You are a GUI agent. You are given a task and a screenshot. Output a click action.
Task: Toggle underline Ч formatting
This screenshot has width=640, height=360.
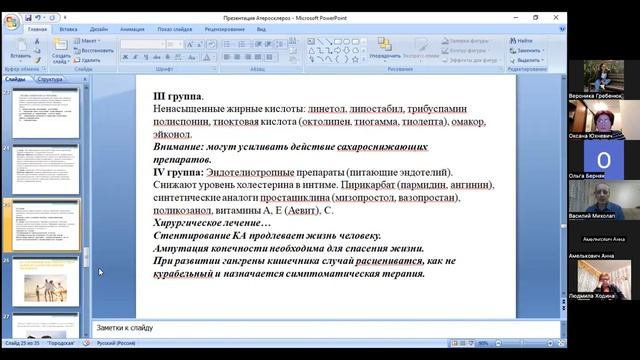click(x=146, y=58)
